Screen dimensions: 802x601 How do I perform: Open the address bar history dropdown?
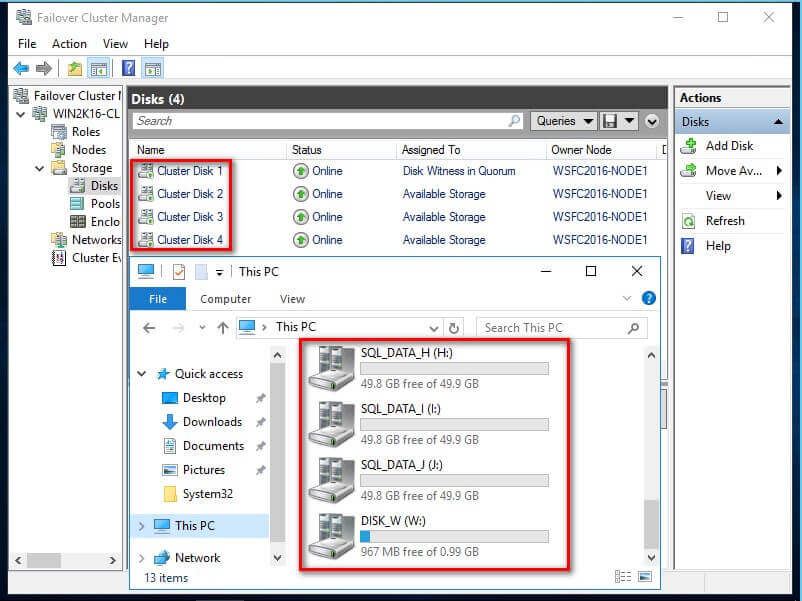(x=434, y=328)
